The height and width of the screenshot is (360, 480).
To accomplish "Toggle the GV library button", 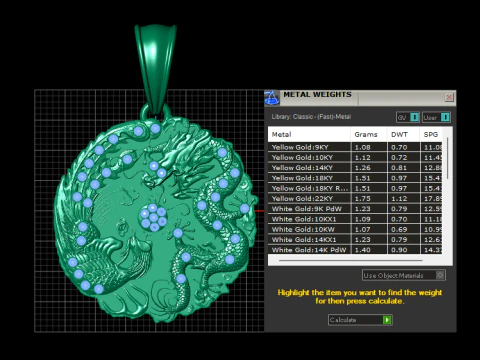I will click(408, 117).
